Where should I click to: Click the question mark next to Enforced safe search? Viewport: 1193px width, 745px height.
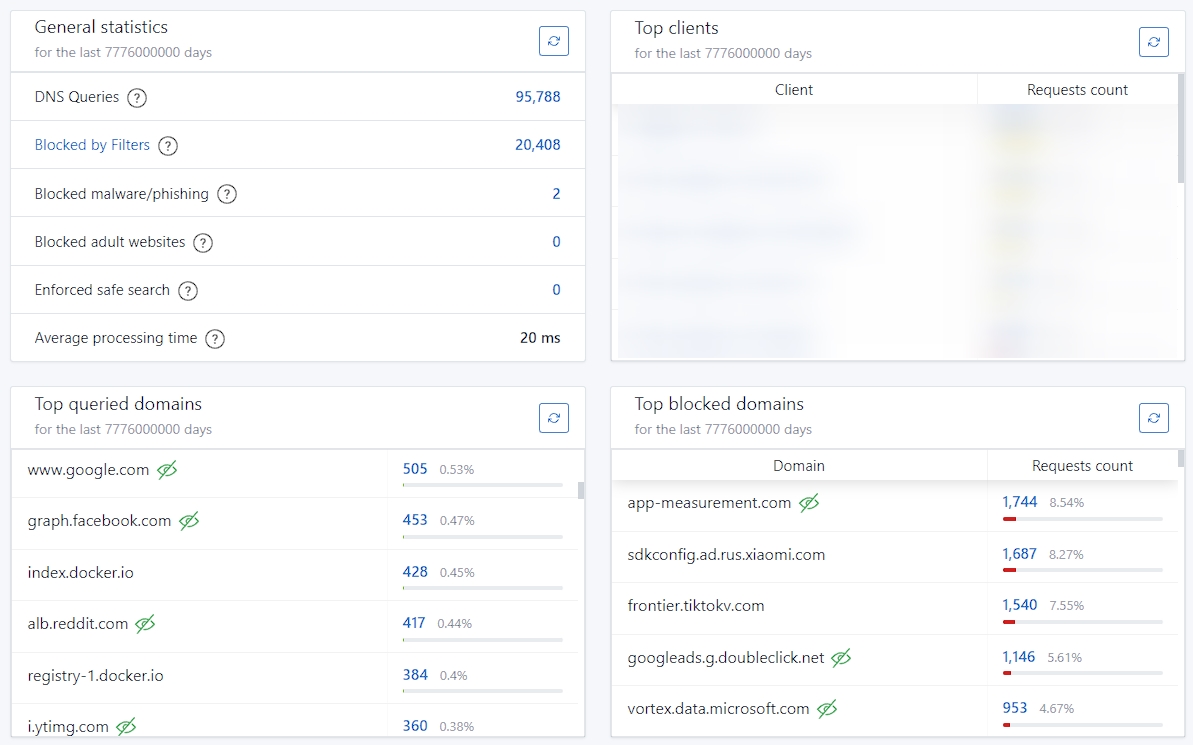click(190, 291)
